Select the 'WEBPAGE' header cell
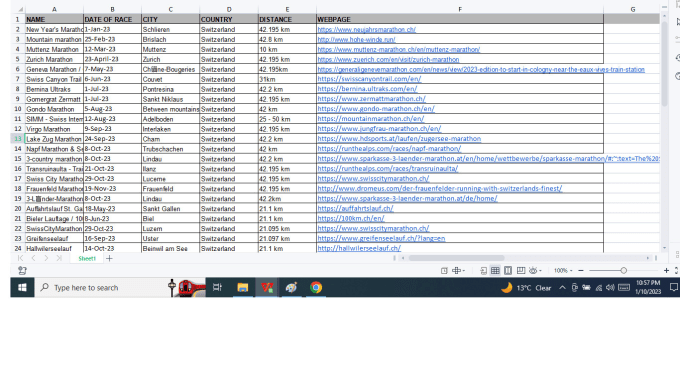680x382 pixels. 460,20
